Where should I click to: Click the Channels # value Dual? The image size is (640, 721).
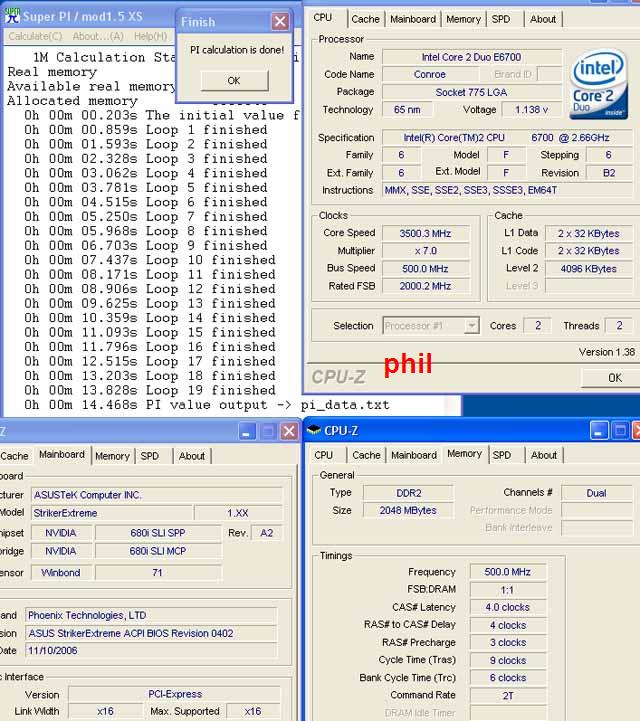click(x=597, y=493)
